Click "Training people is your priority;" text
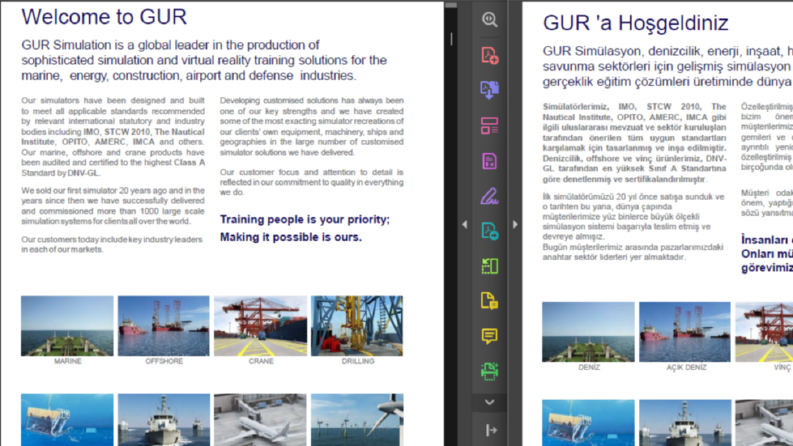Screen dimensions: 793x446 [304, 219]
